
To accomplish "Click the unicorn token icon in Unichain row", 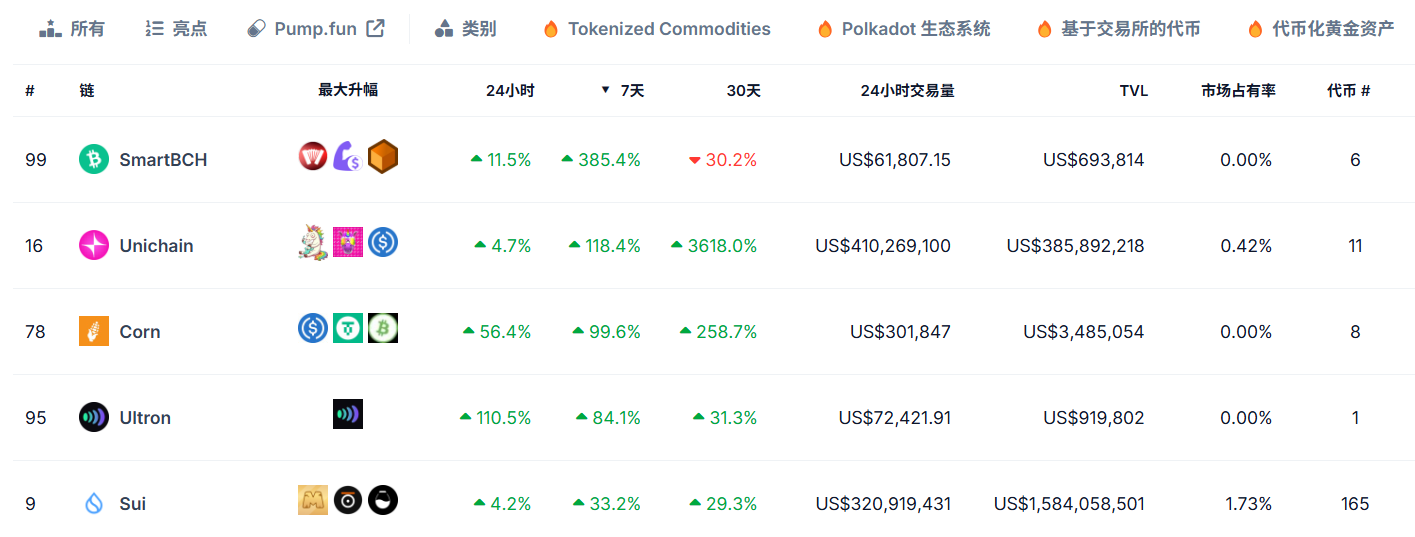I will pyautogui.click(x=314, y=242).
